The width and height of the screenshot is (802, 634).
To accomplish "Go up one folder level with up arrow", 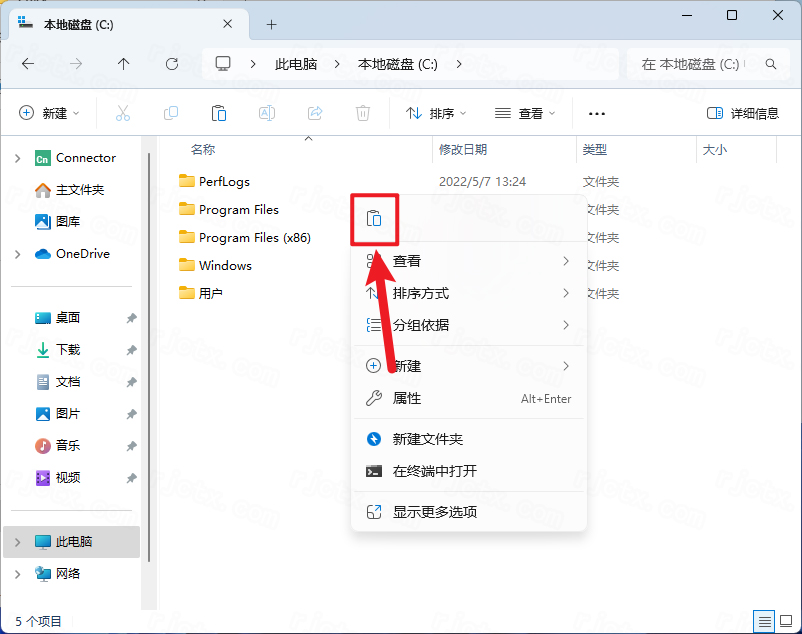I will click(124, 63).
